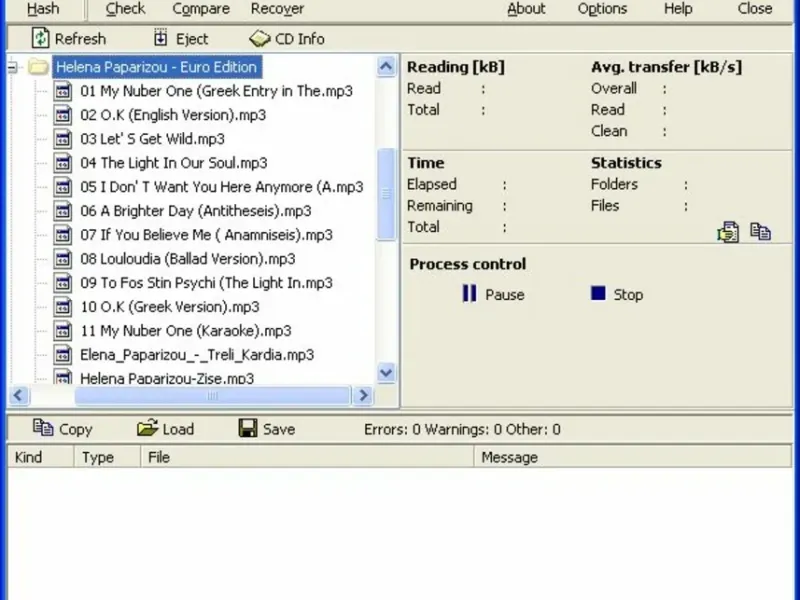
Task: Select 09 To Fos Stin Psychi file
Action: pyautogui.click(x=206, y=283)
